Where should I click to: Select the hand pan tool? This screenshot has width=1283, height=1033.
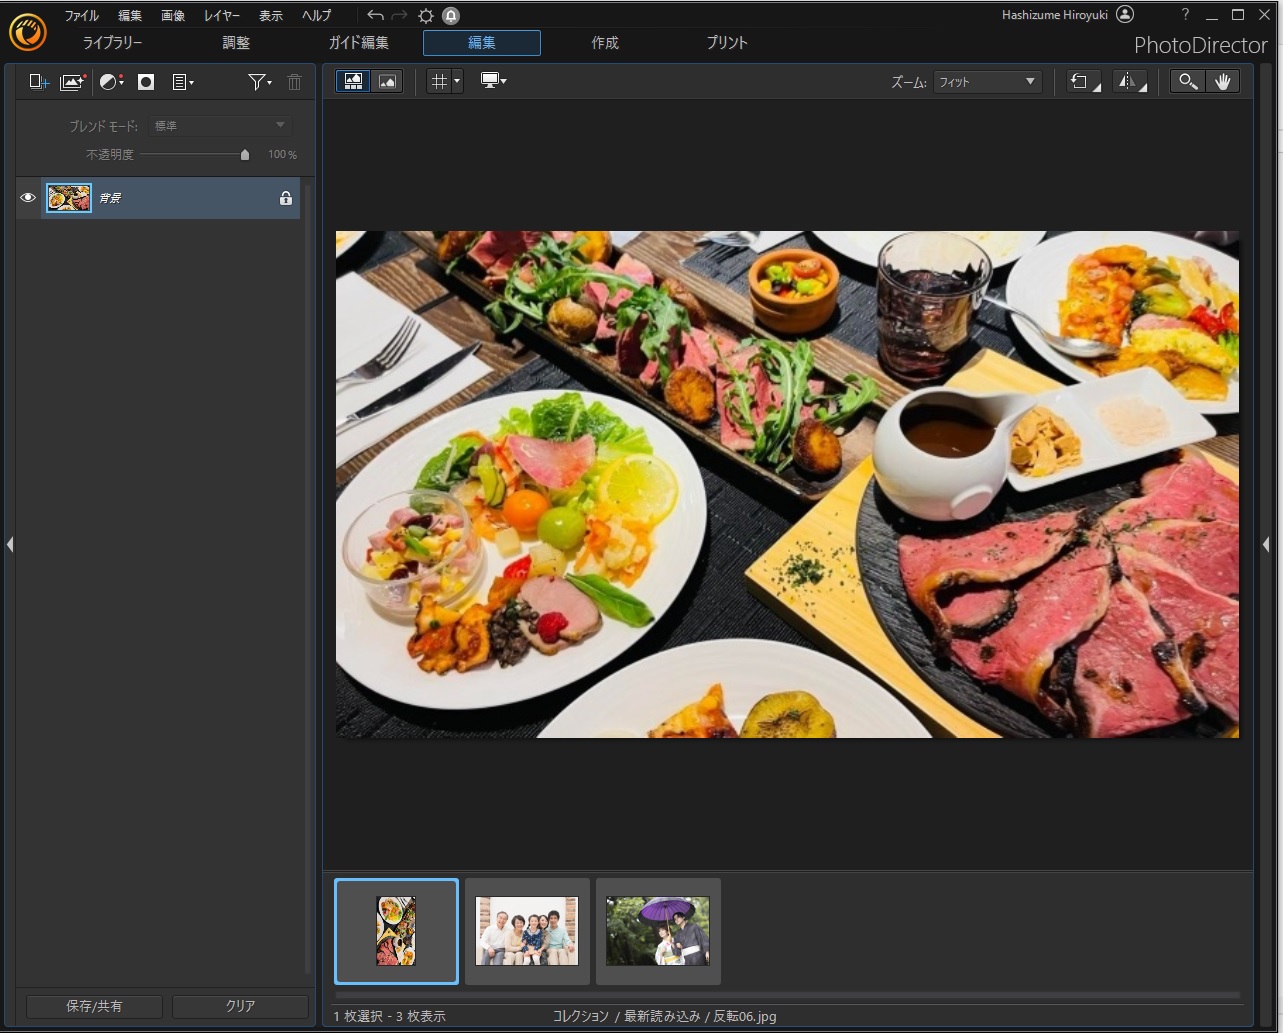coord(1222,82)
